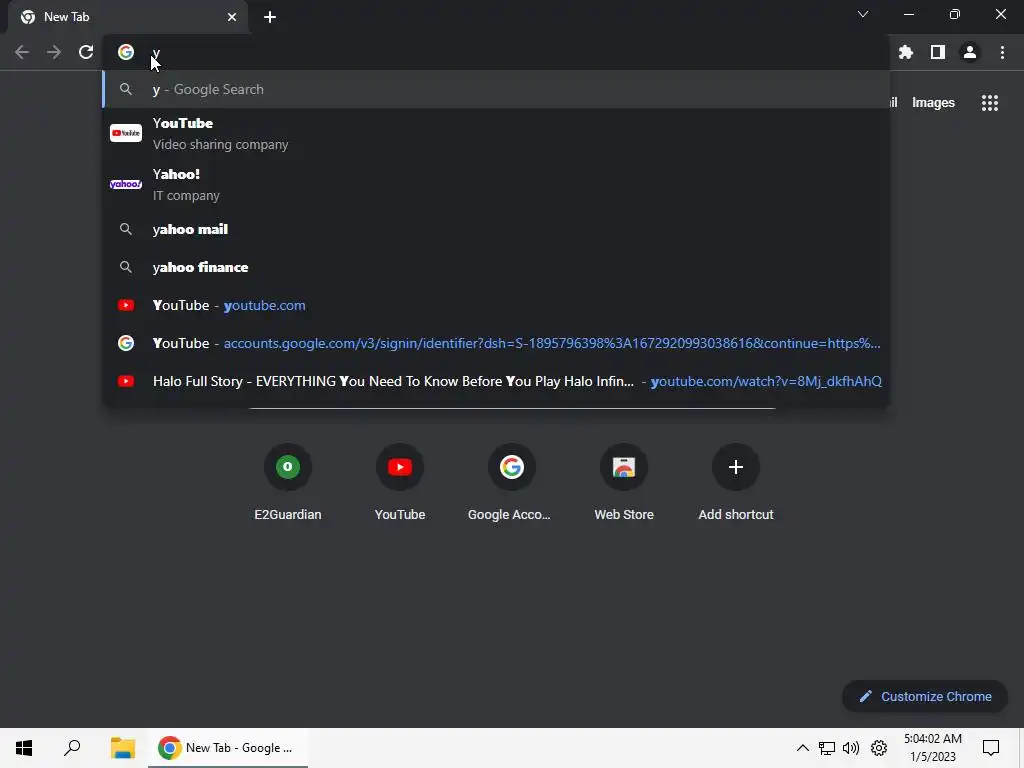Open the notification center icon

991,748
